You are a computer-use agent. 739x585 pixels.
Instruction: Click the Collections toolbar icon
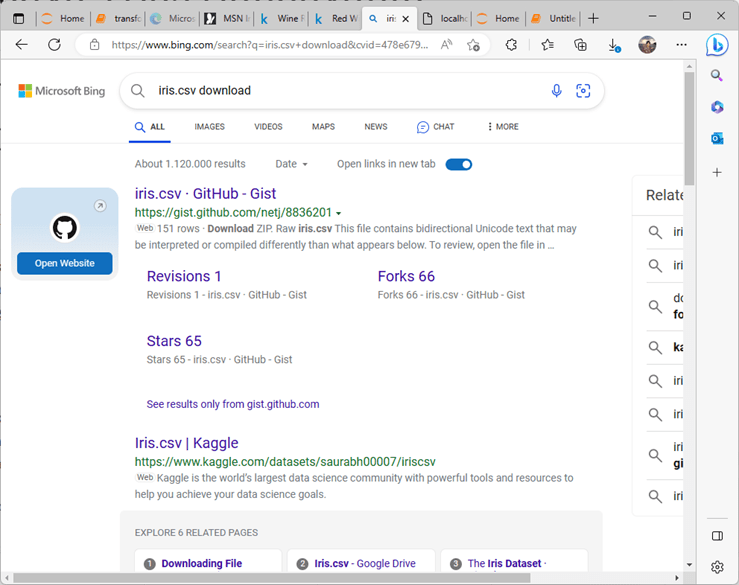tap(581, 45)
